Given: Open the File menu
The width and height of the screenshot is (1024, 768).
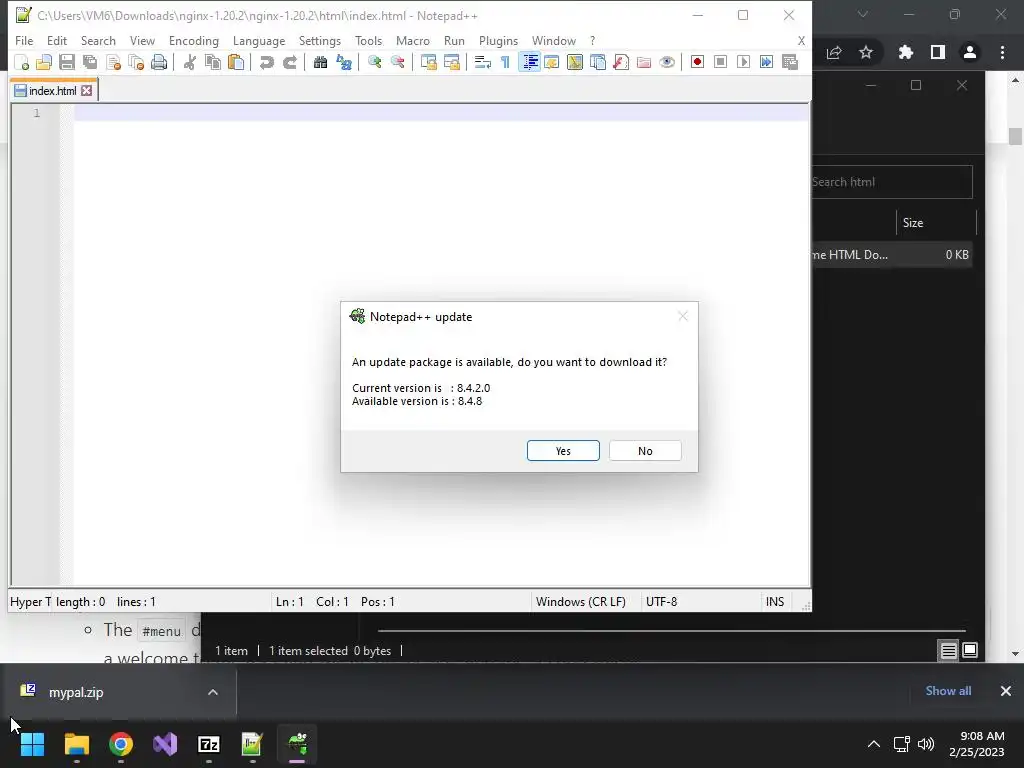Looking at the screenshot, I should [24, 40].
